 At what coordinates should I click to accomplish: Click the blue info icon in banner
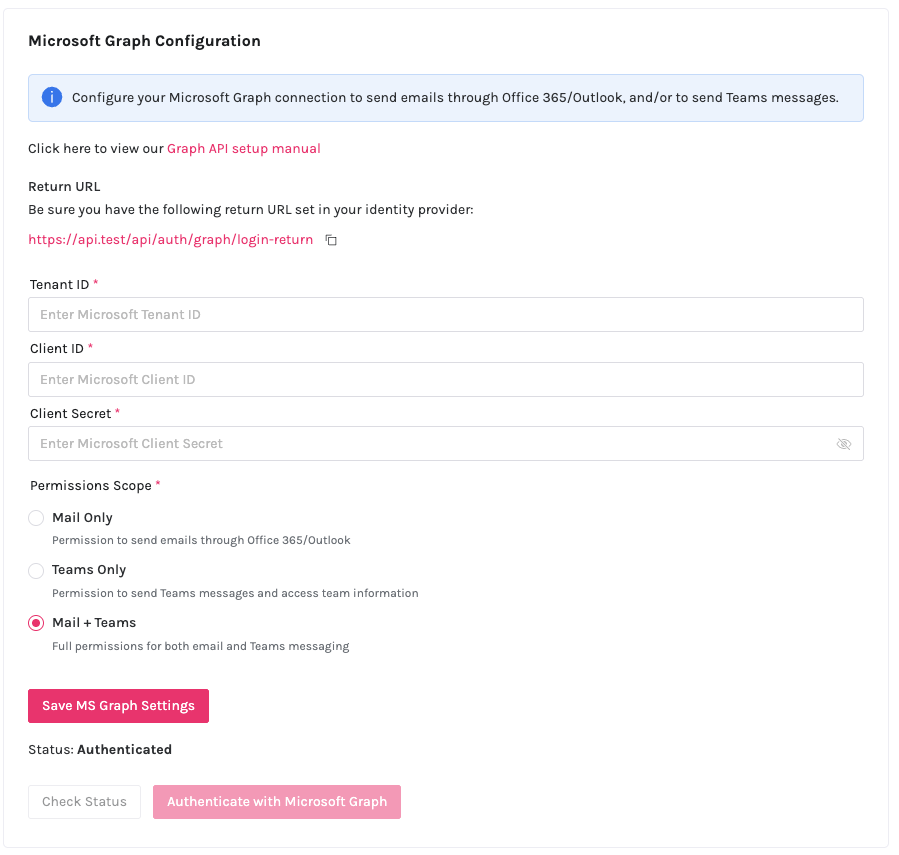coord(52,98)
